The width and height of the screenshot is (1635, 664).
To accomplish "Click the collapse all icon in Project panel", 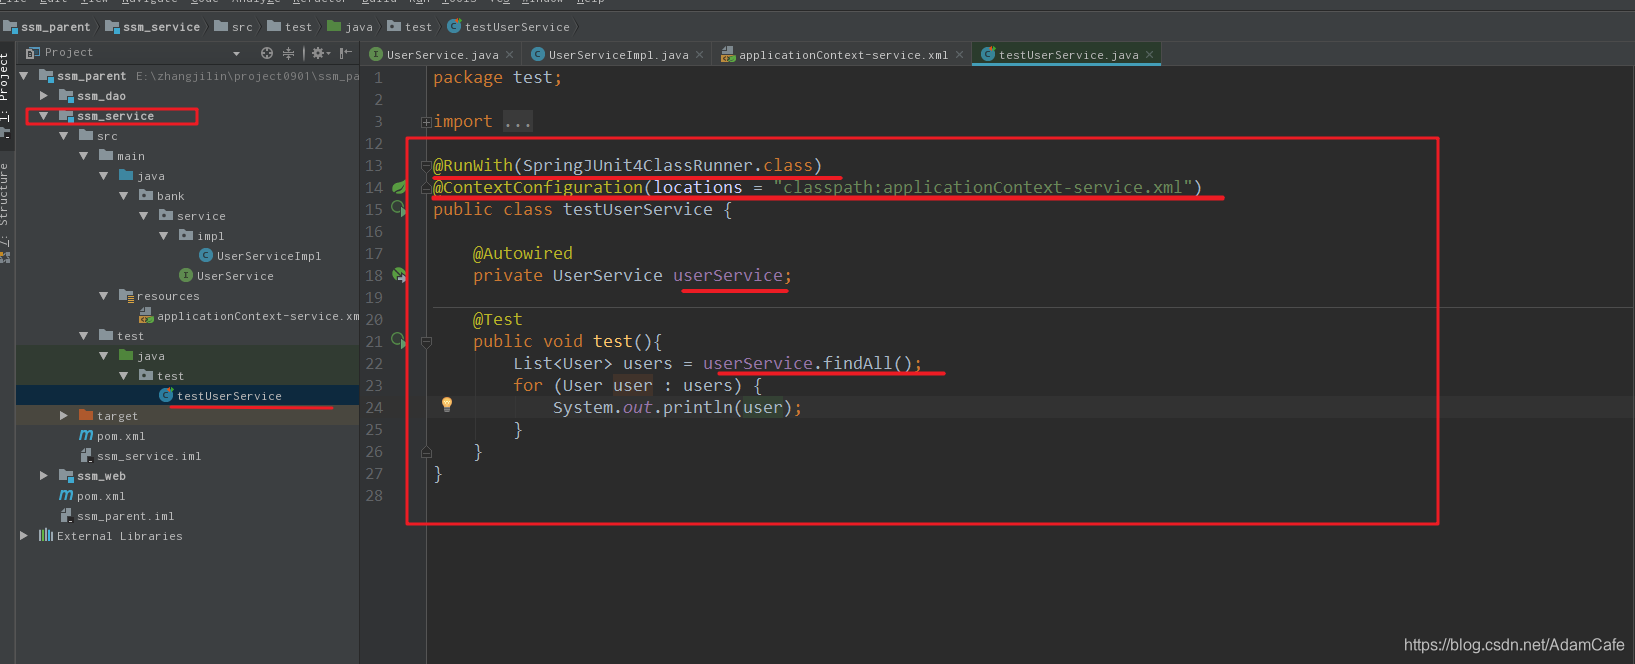I will tap(289, 53).
